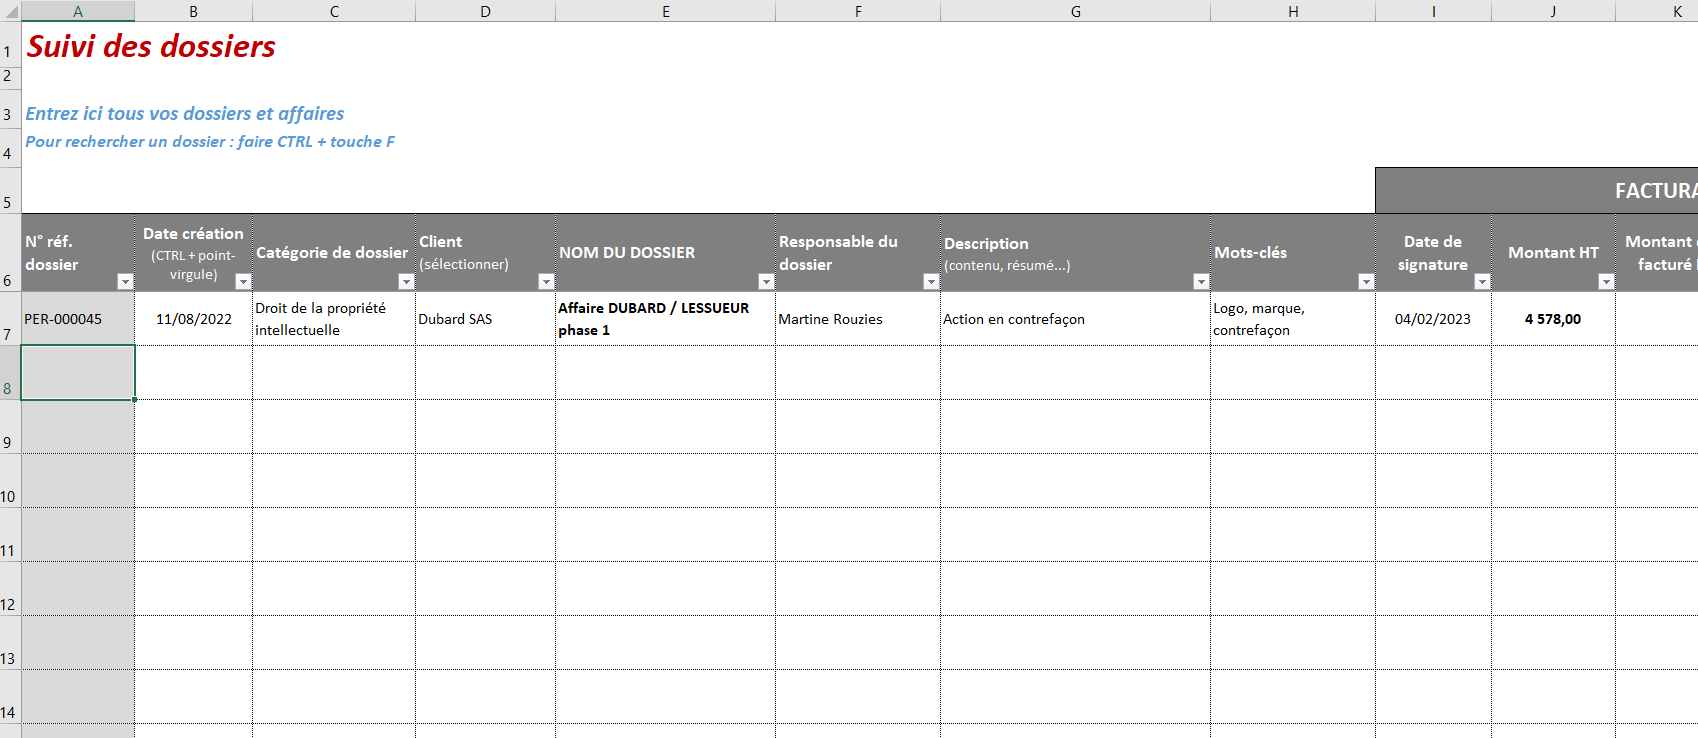Screen dimensions: 1698x738
Task: Select 'Droit de la propriété intellectuelle' cell
Action: [x=334, y=319]
